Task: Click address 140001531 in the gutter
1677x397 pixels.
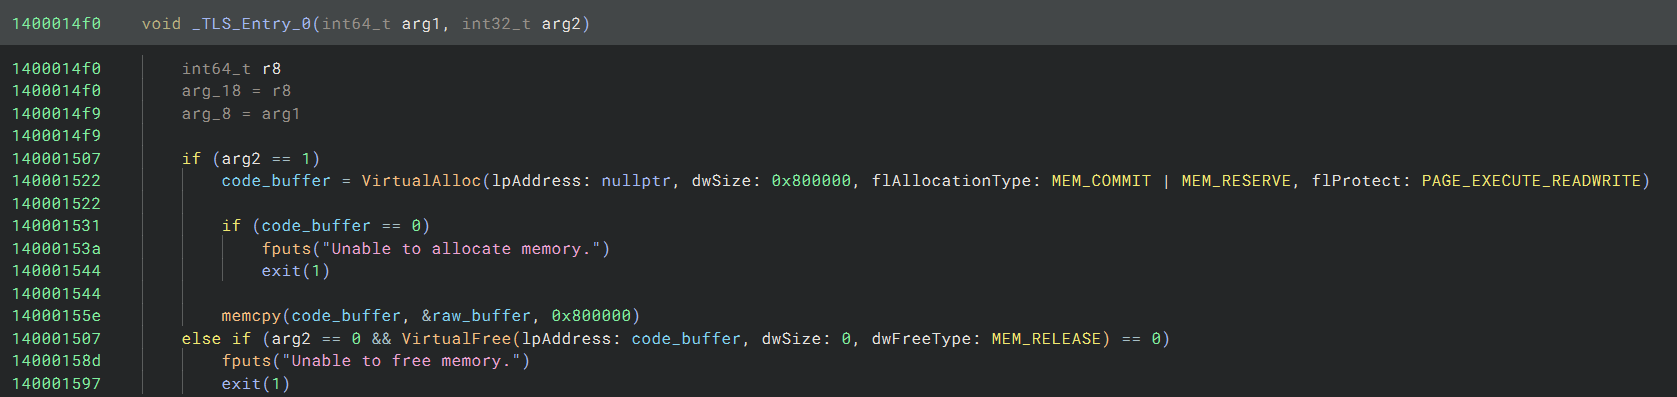Action: point(56,226)
